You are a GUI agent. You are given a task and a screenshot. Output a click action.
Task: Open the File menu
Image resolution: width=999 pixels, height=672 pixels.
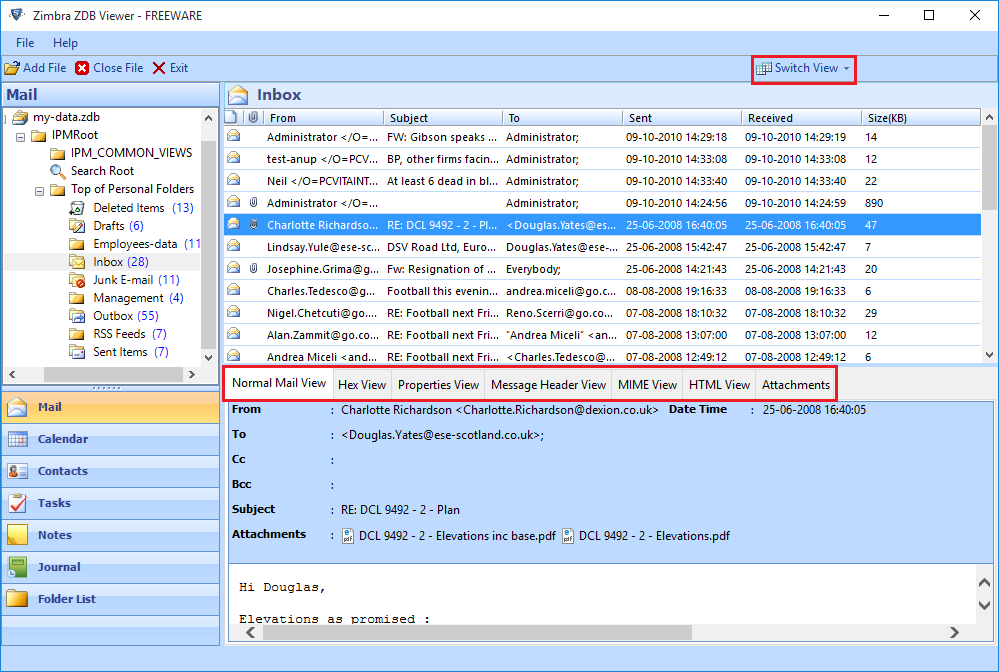pos(25,43)
